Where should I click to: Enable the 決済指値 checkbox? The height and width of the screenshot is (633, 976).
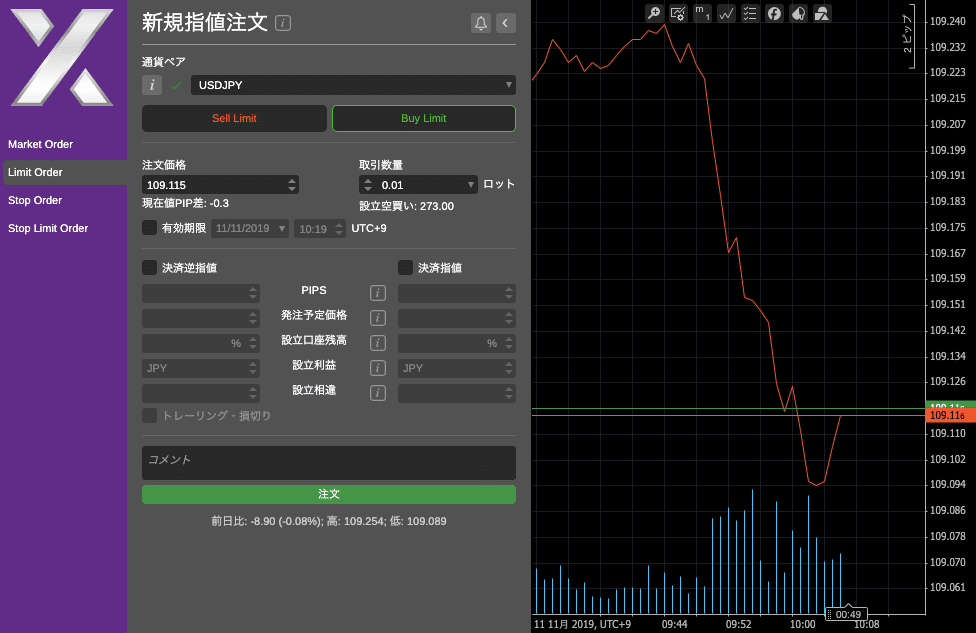[405, 268]
